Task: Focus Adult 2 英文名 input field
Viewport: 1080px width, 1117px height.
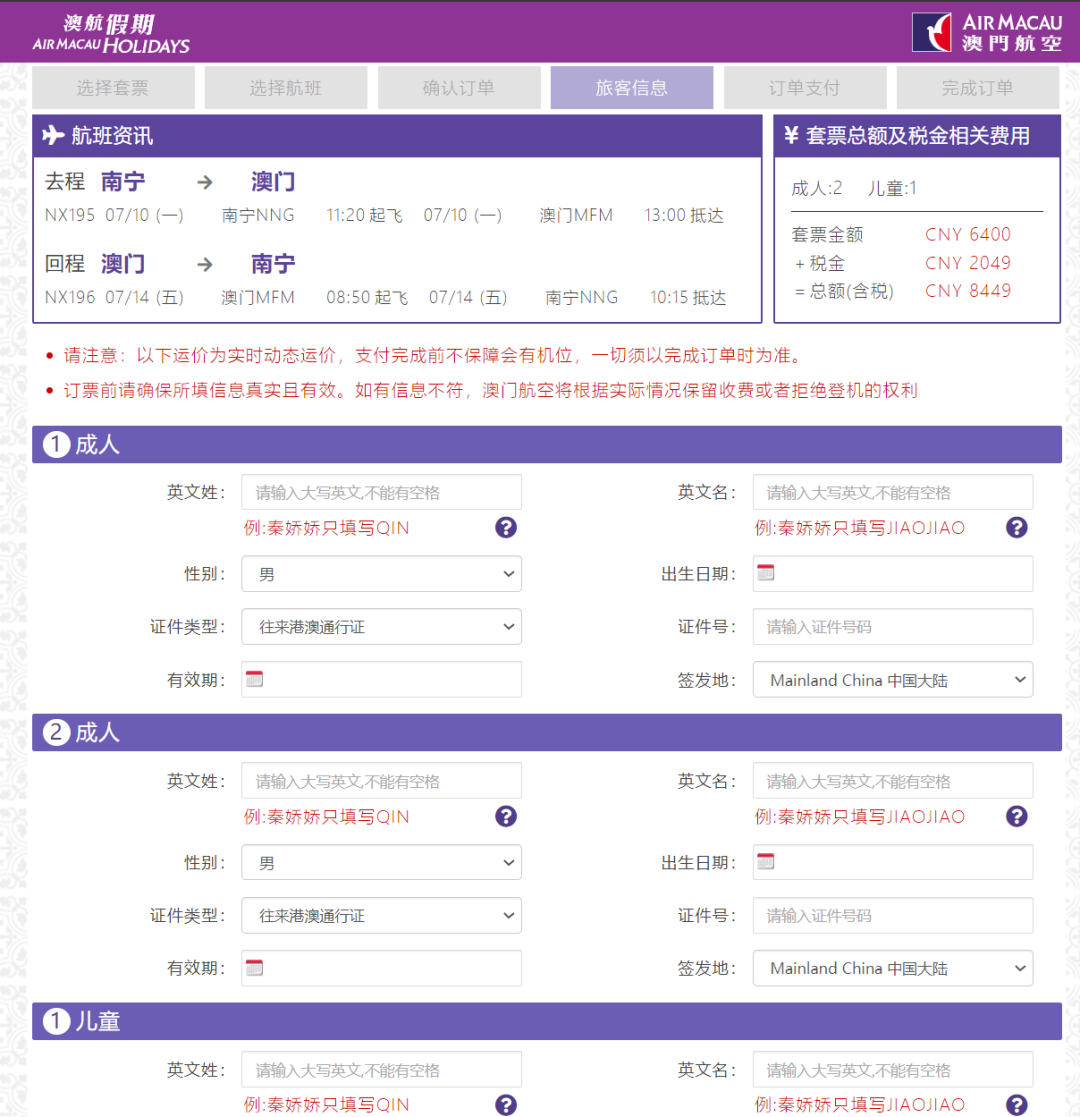Action: 893,781
